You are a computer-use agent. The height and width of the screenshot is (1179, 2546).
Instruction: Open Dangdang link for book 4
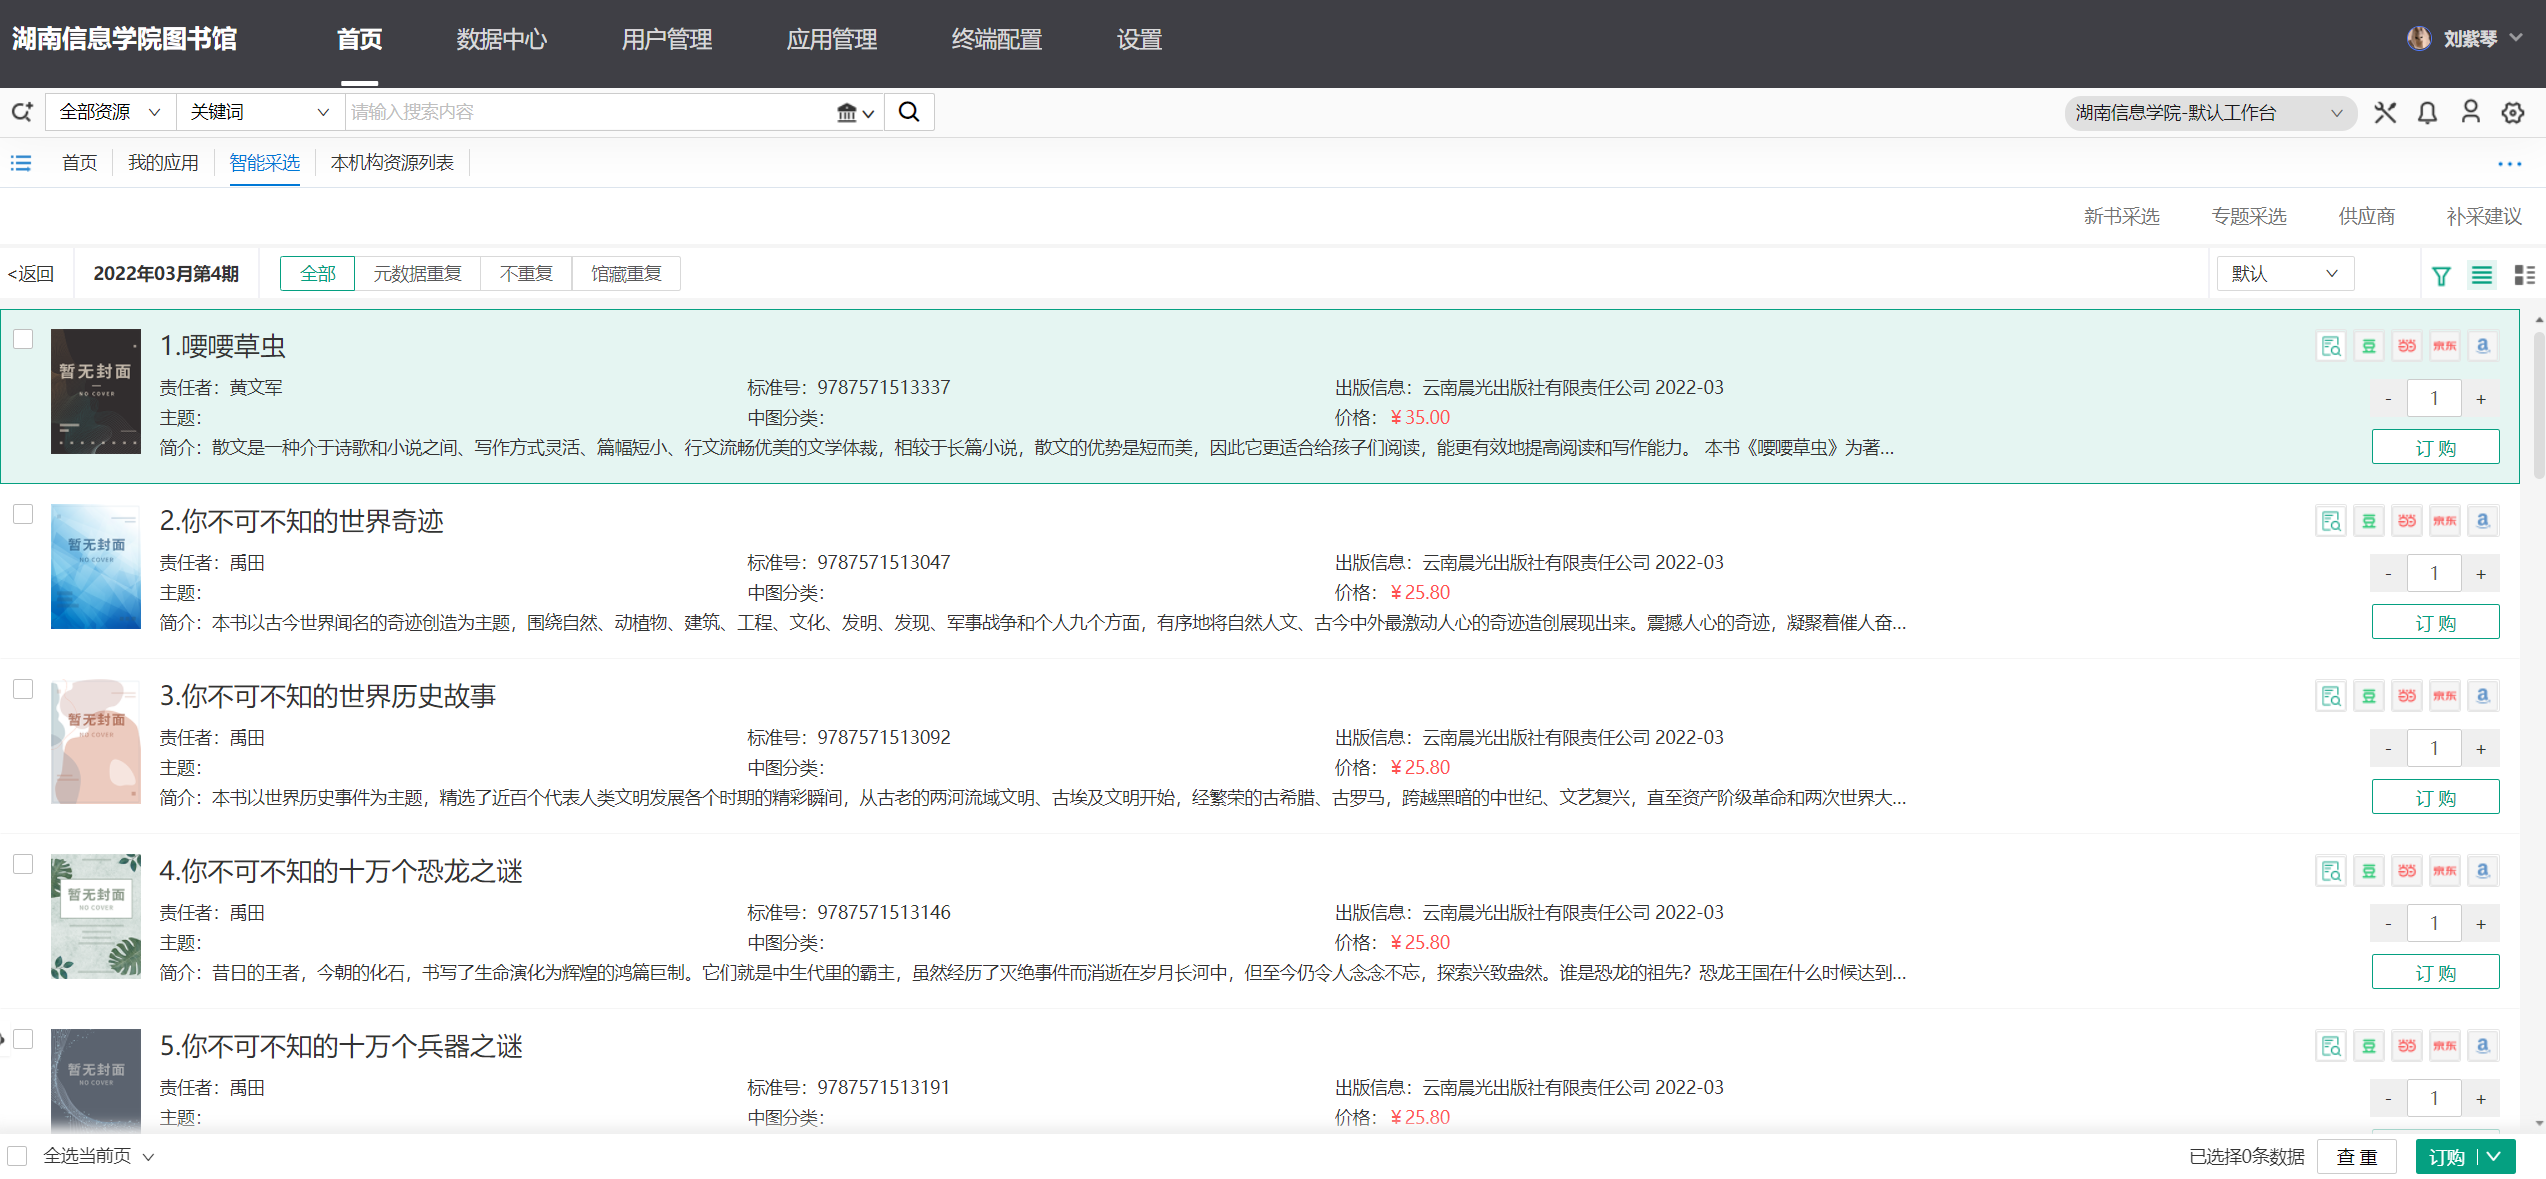click(2407, 871)
